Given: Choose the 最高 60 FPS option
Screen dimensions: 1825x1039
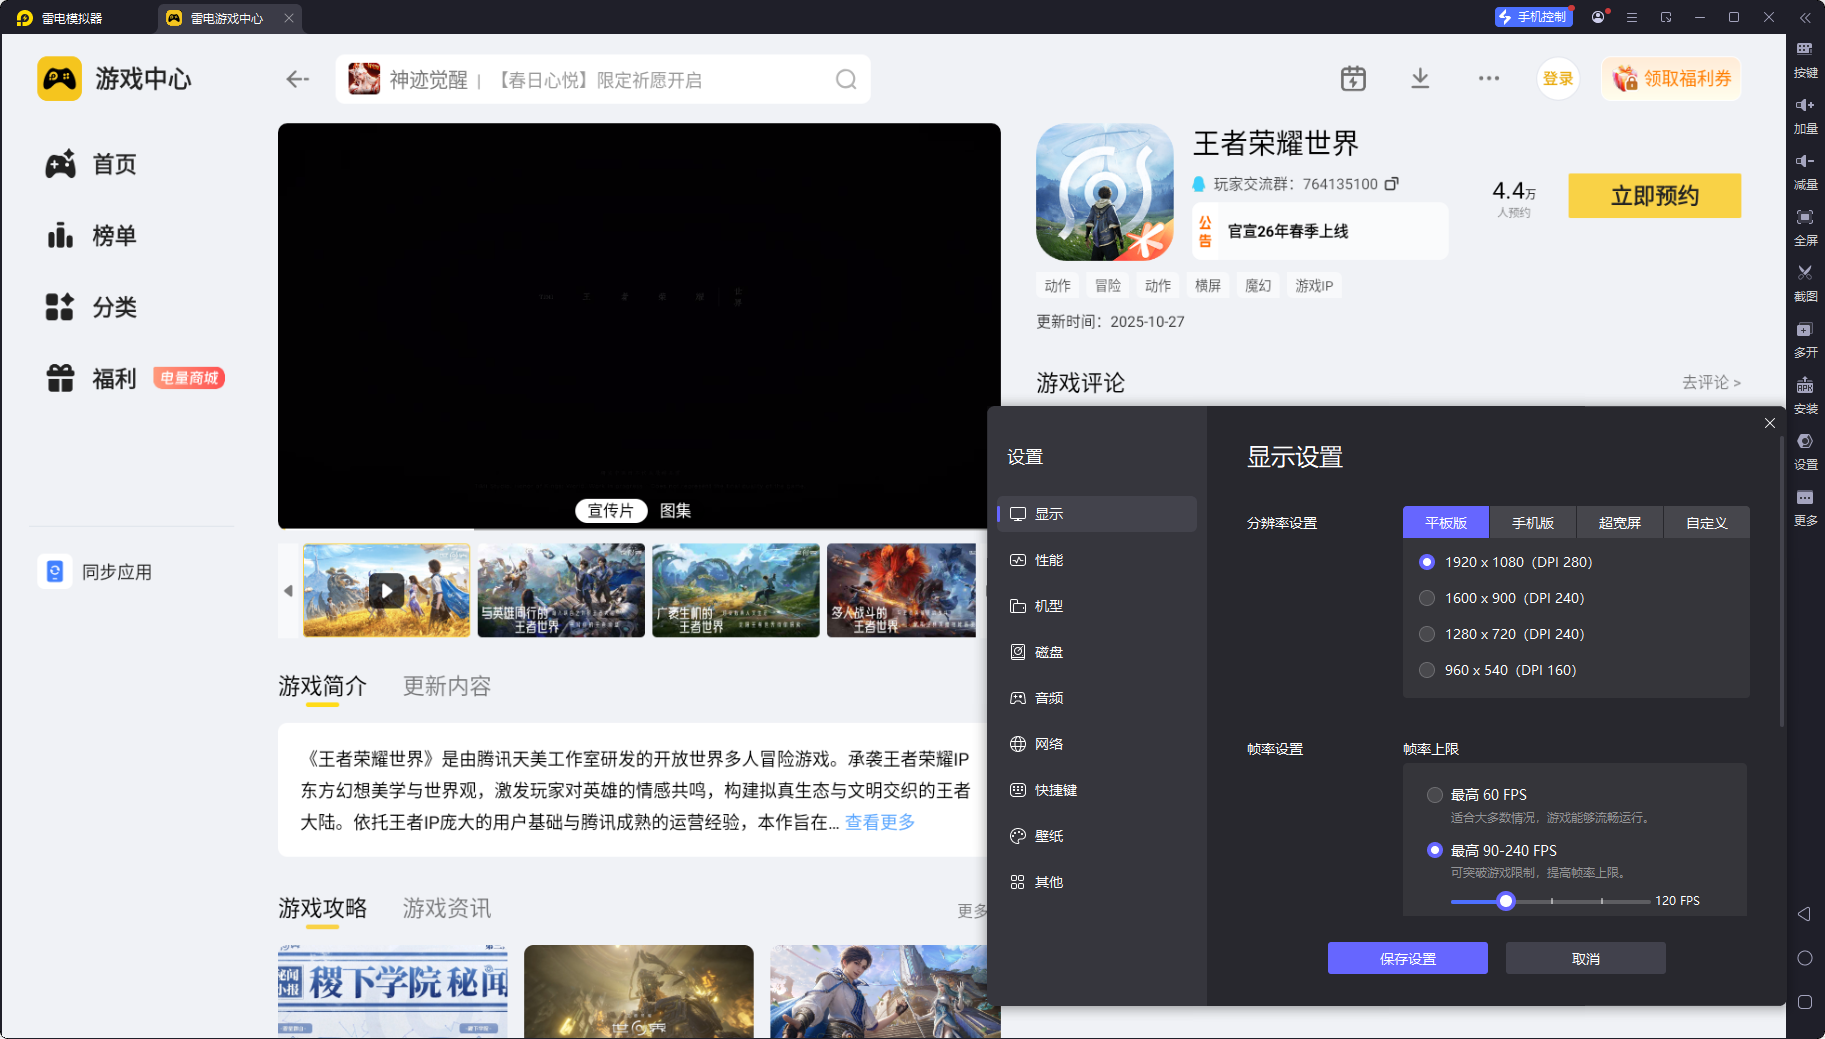Looking at the screenshot, I should point(1435,795).
